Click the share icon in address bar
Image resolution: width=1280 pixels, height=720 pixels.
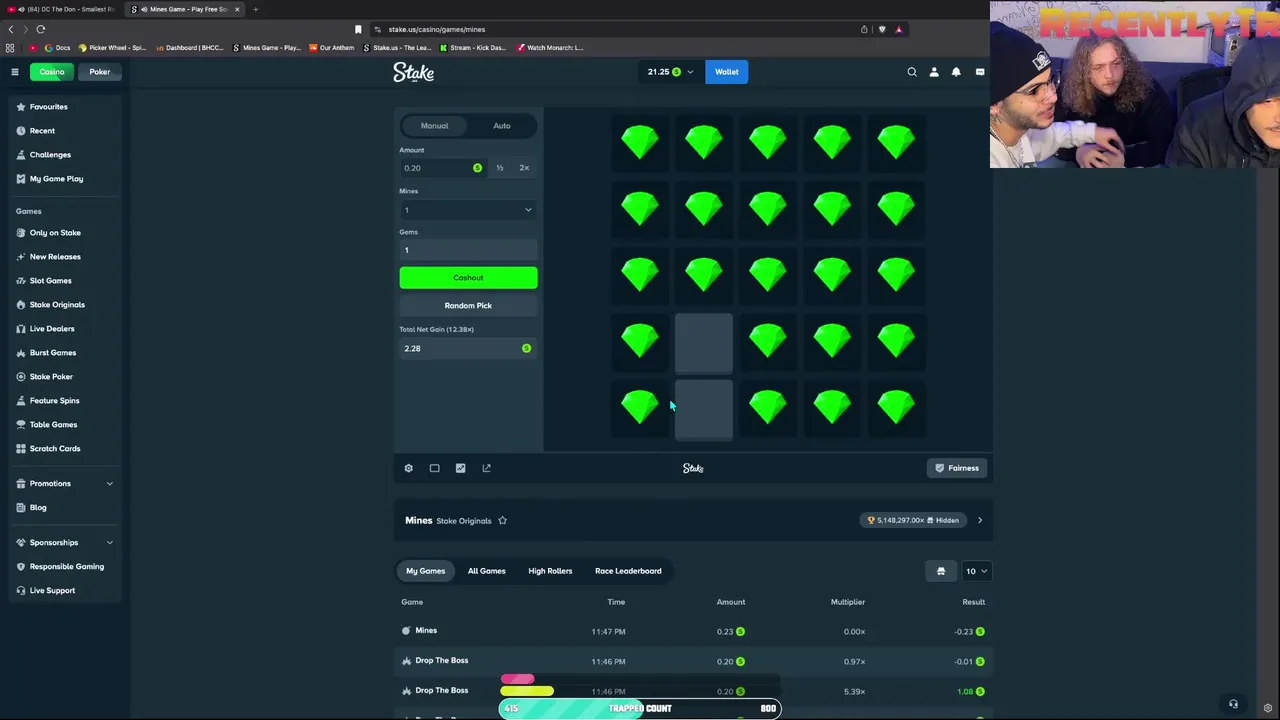coord(864,29)
